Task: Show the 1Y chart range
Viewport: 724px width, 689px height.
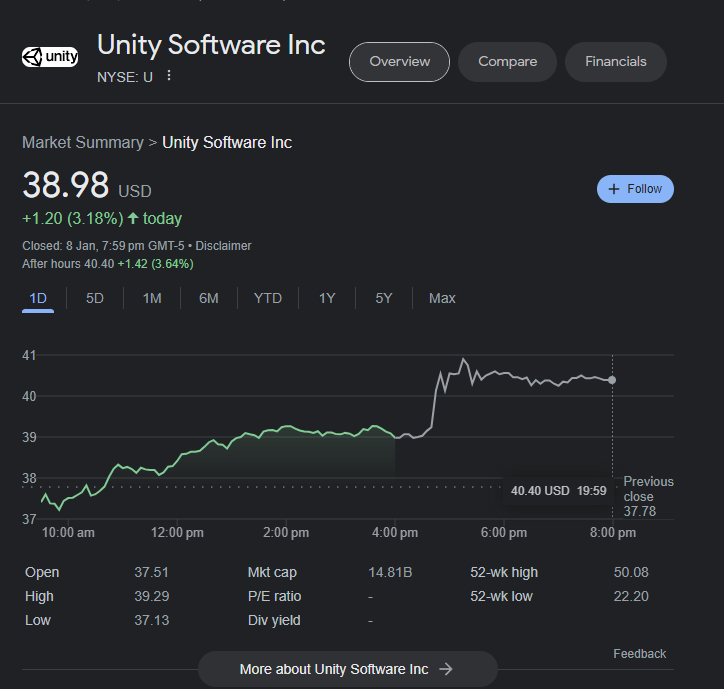Action: tap(327, 298)
